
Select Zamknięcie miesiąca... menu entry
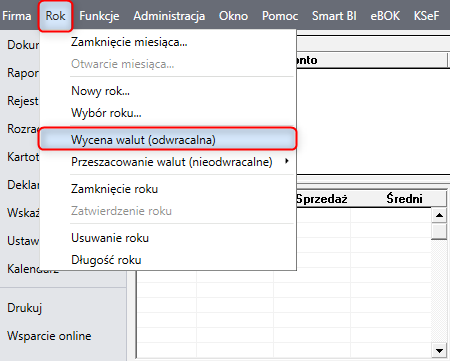point(167,42)
